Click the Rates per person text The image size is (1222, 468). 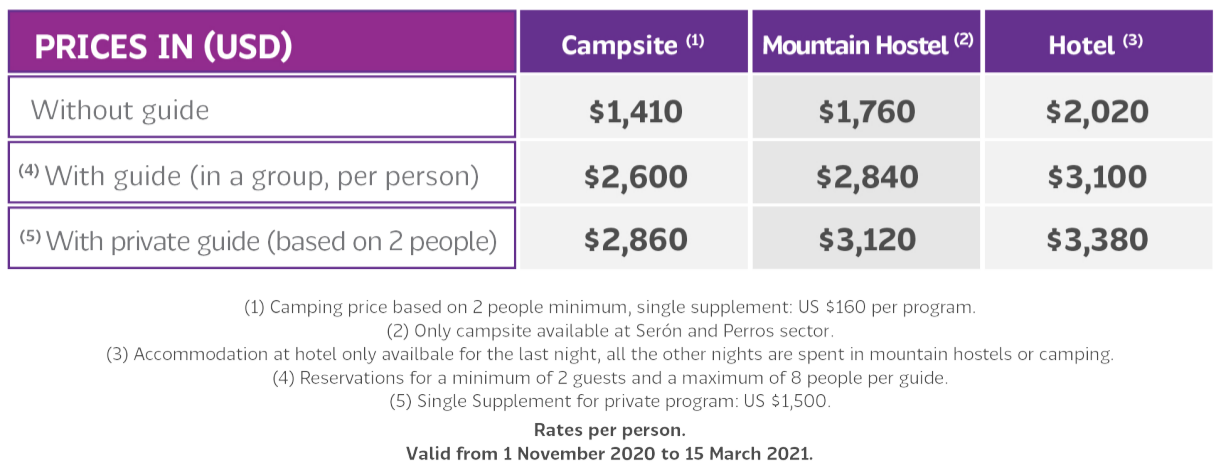pos(610,430)
